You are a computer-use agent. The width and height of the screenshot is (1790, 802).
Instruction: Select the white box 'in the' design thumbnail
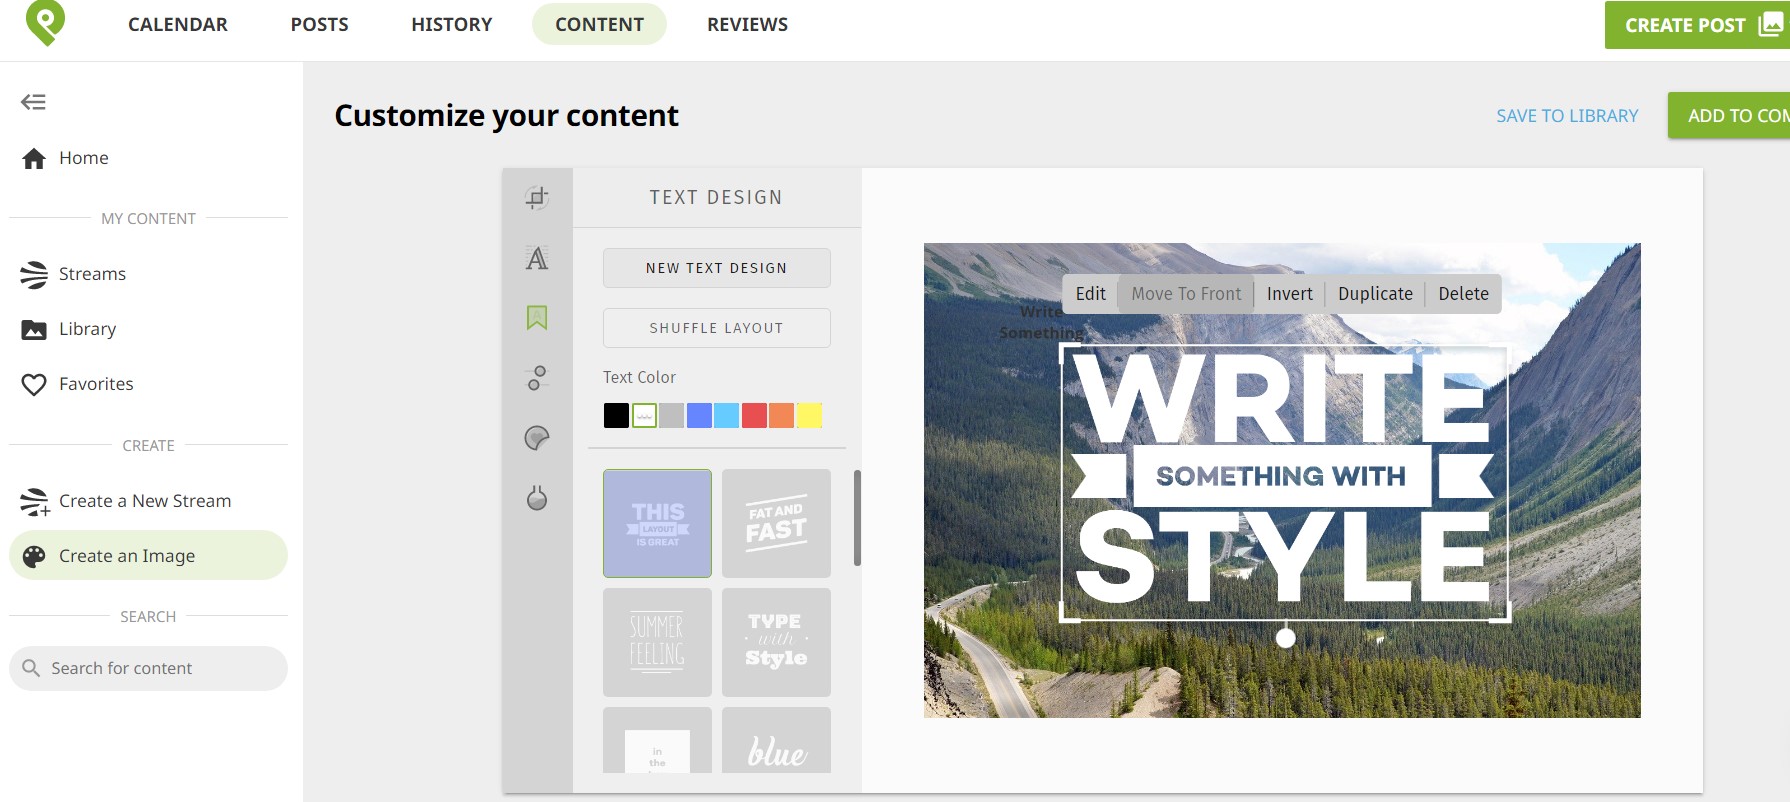[657, 740]
